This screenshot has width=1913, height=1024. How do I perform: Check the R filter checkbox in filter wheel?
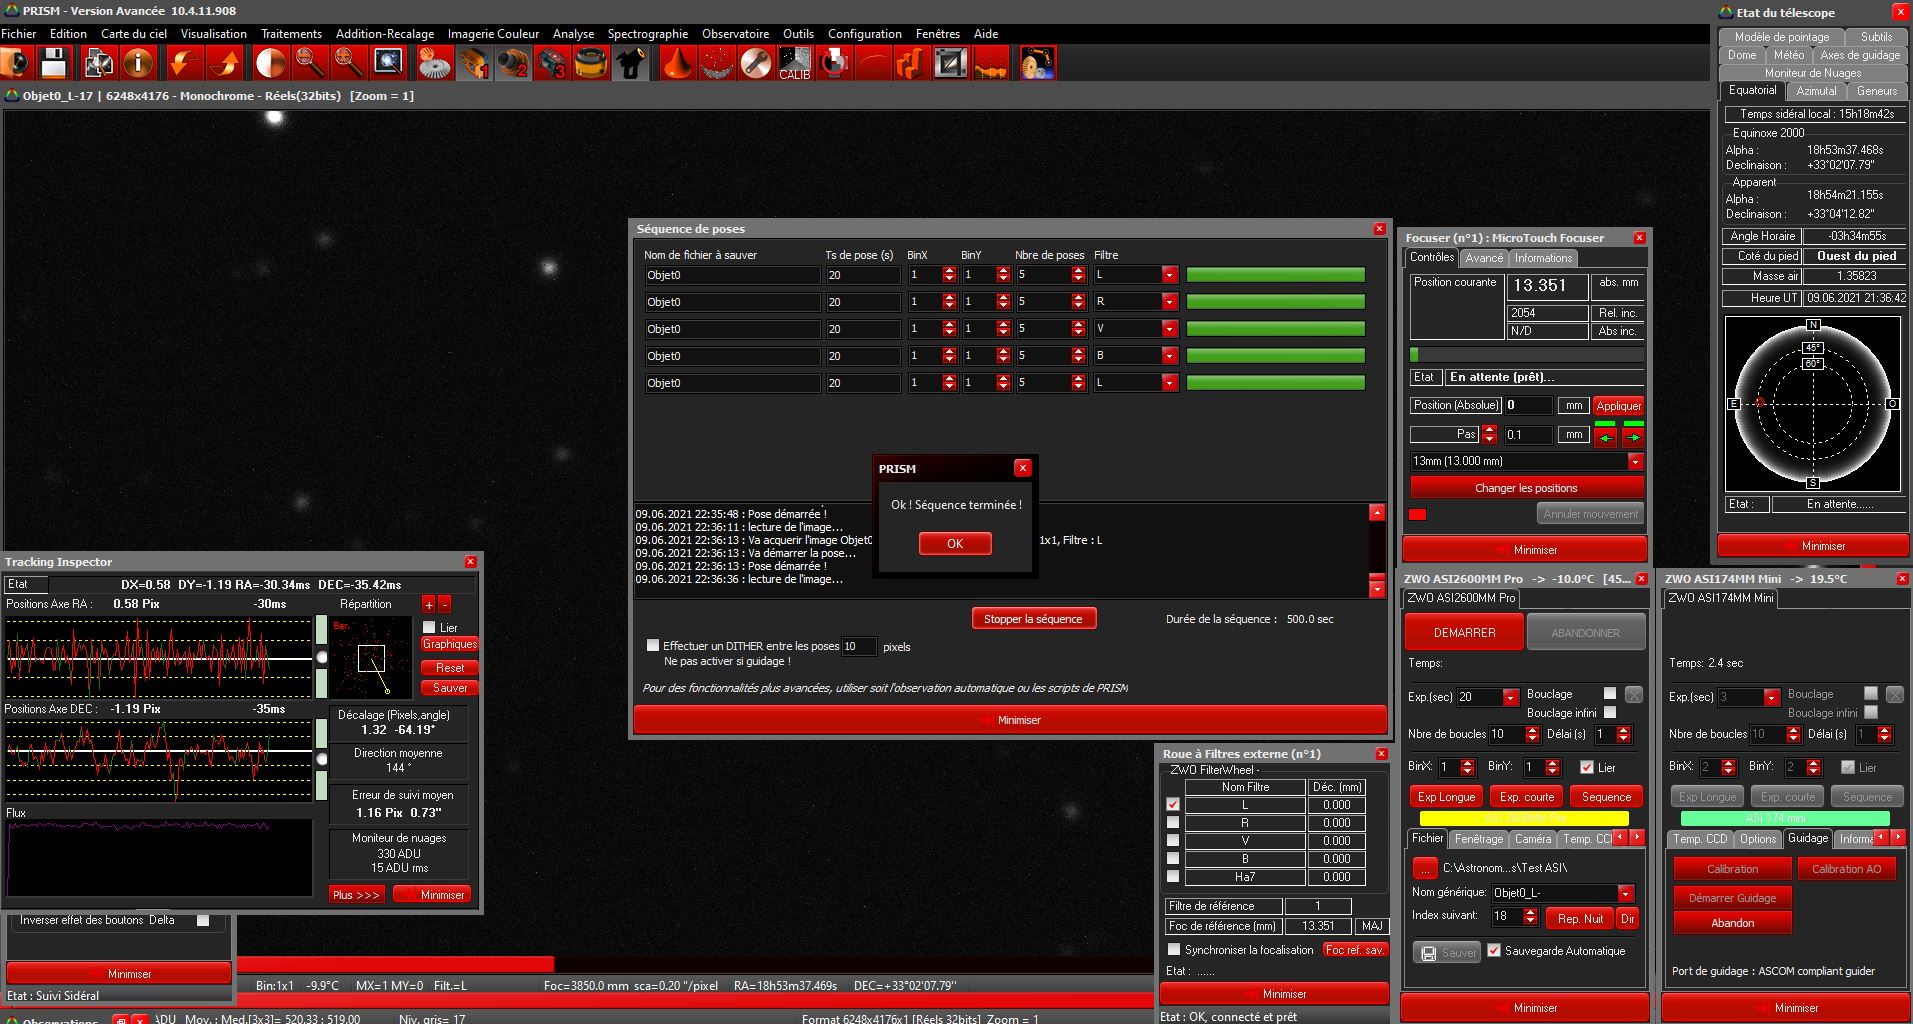pyautogui.click(x=1173, y=823)
